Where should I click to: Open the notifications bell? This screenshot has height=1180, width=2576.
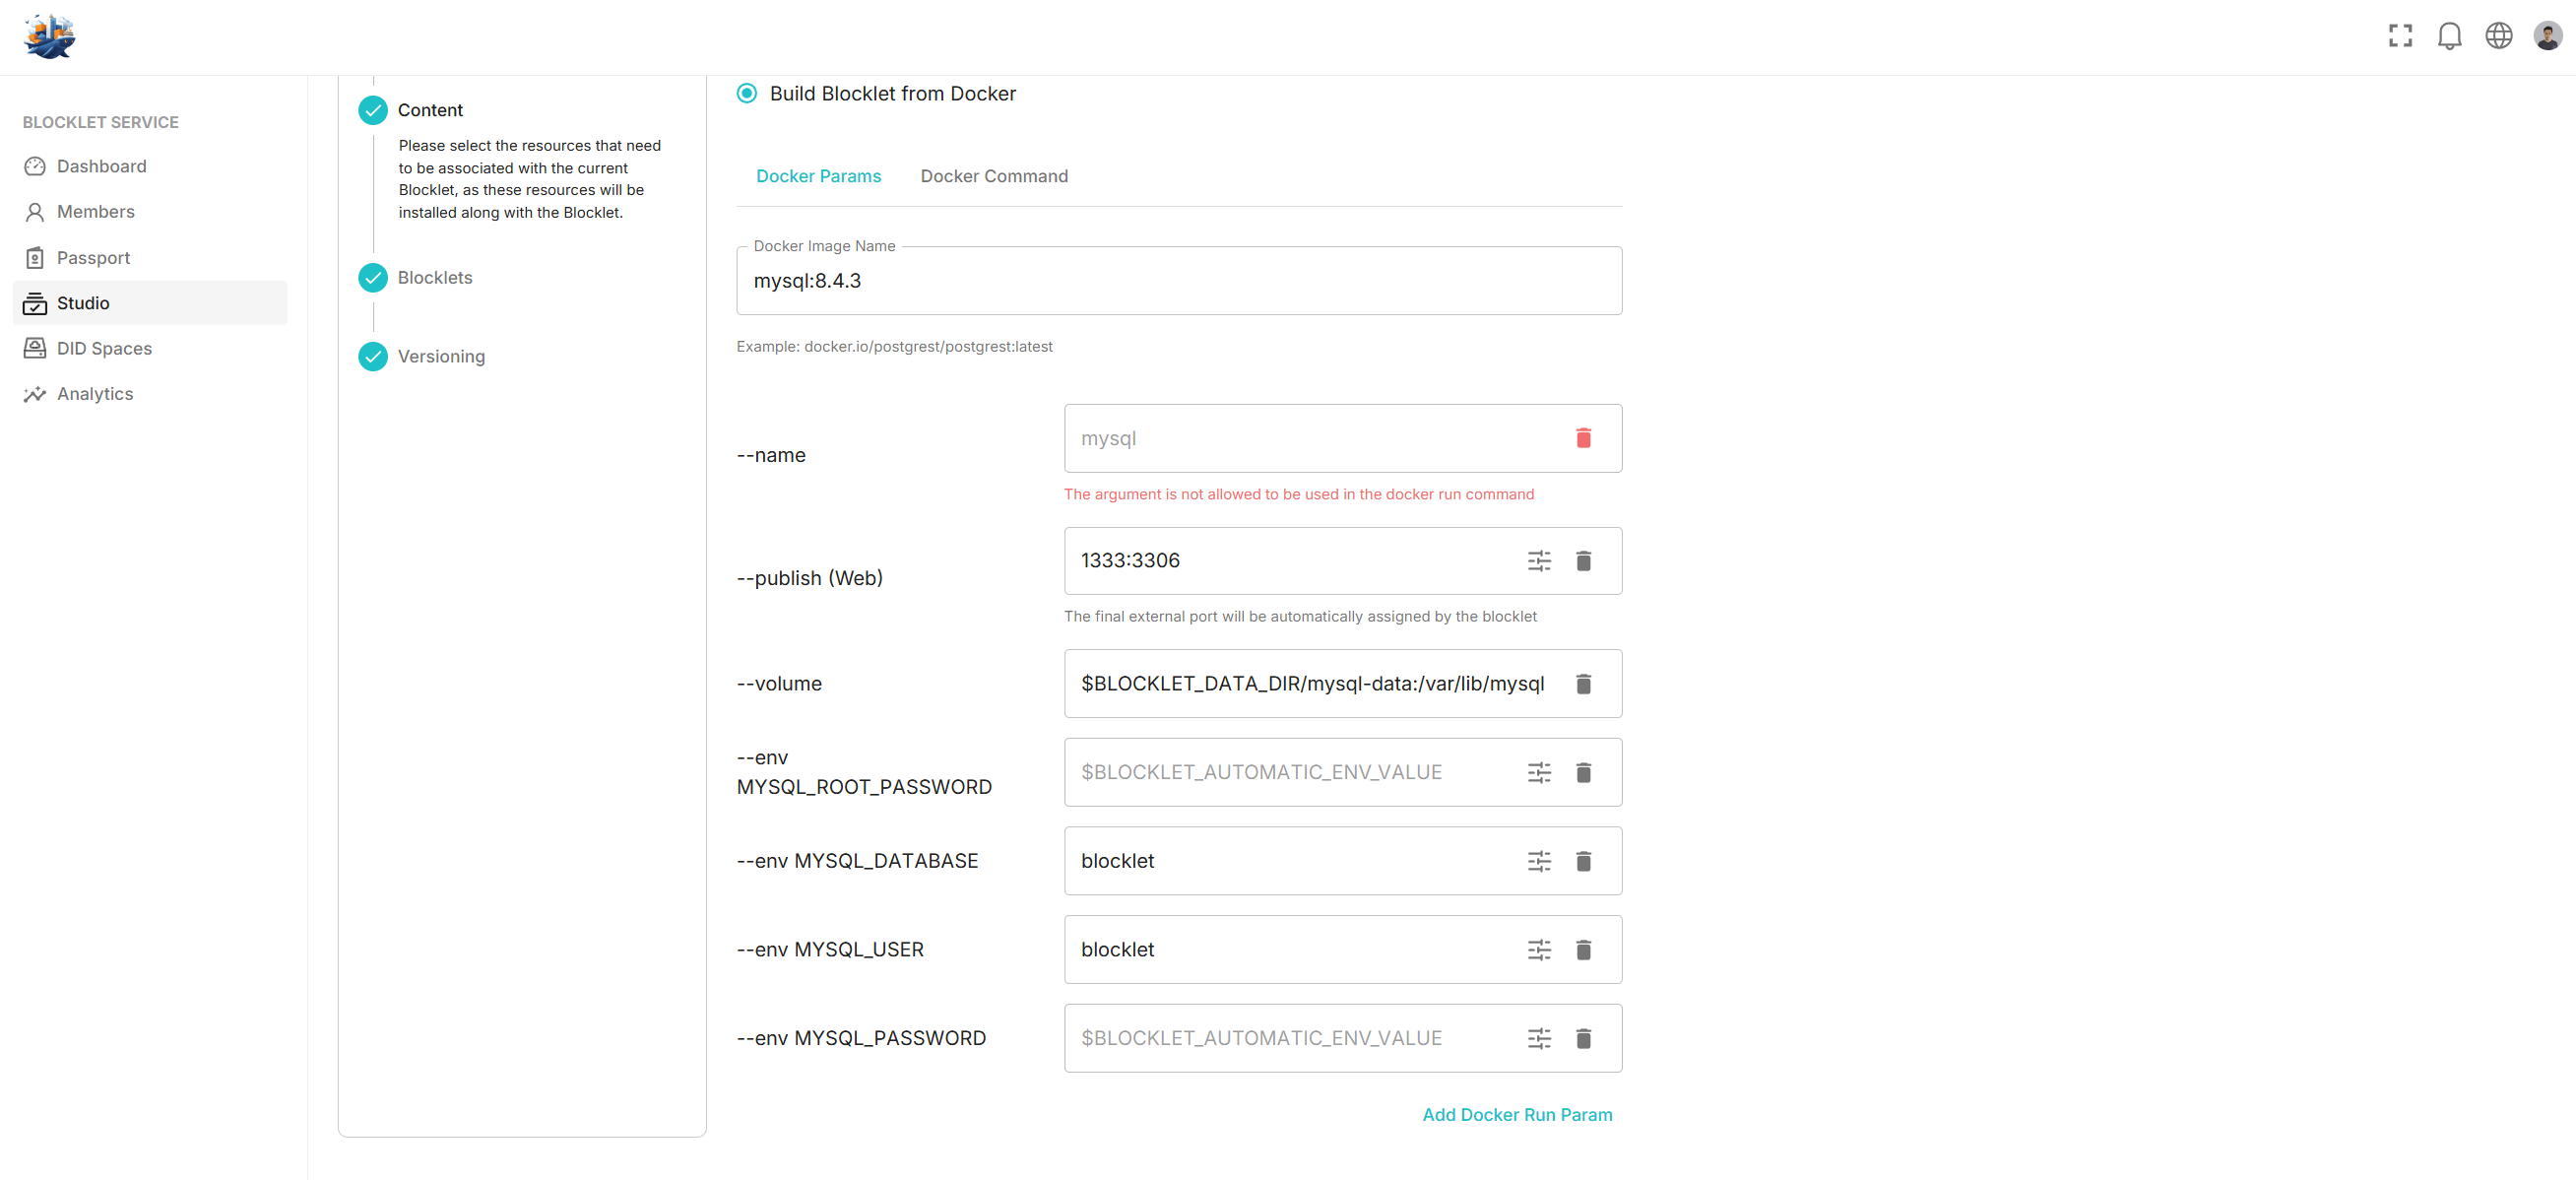click(2449, 36)
